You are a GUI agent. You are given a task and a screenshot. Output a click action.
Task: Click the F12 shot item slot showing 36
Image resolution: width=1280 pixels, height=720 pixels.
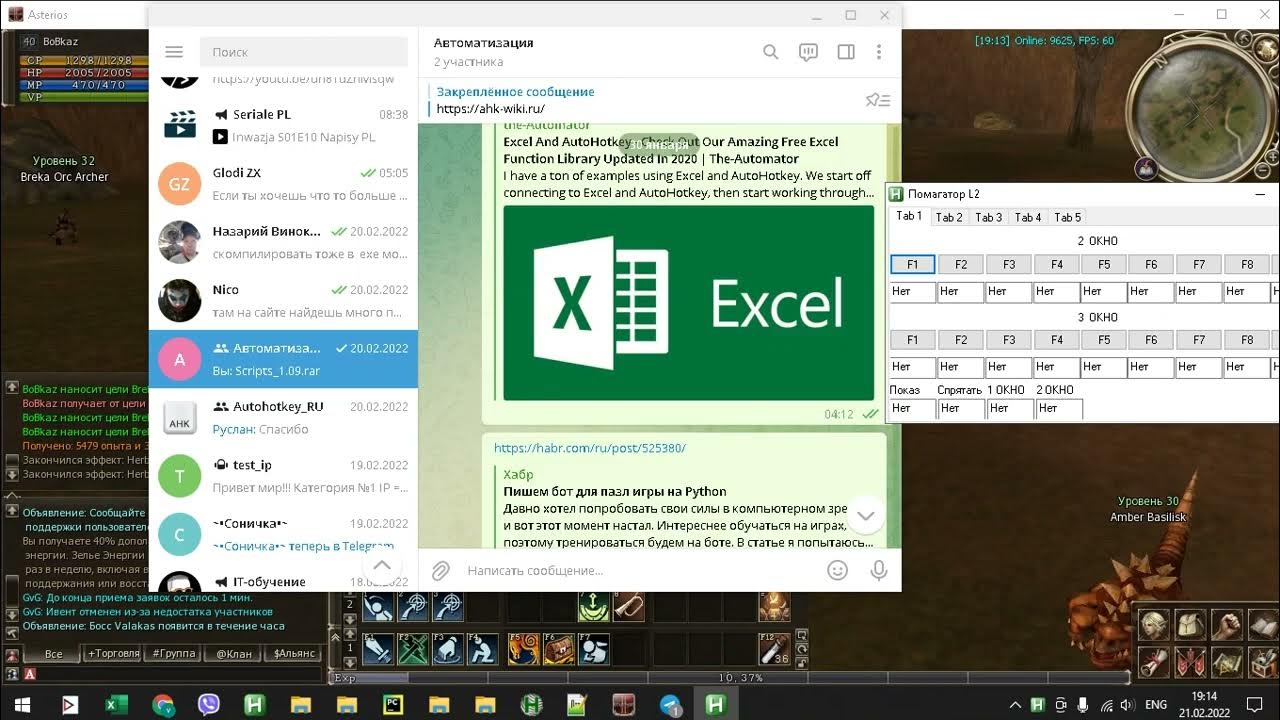(774, 649)
